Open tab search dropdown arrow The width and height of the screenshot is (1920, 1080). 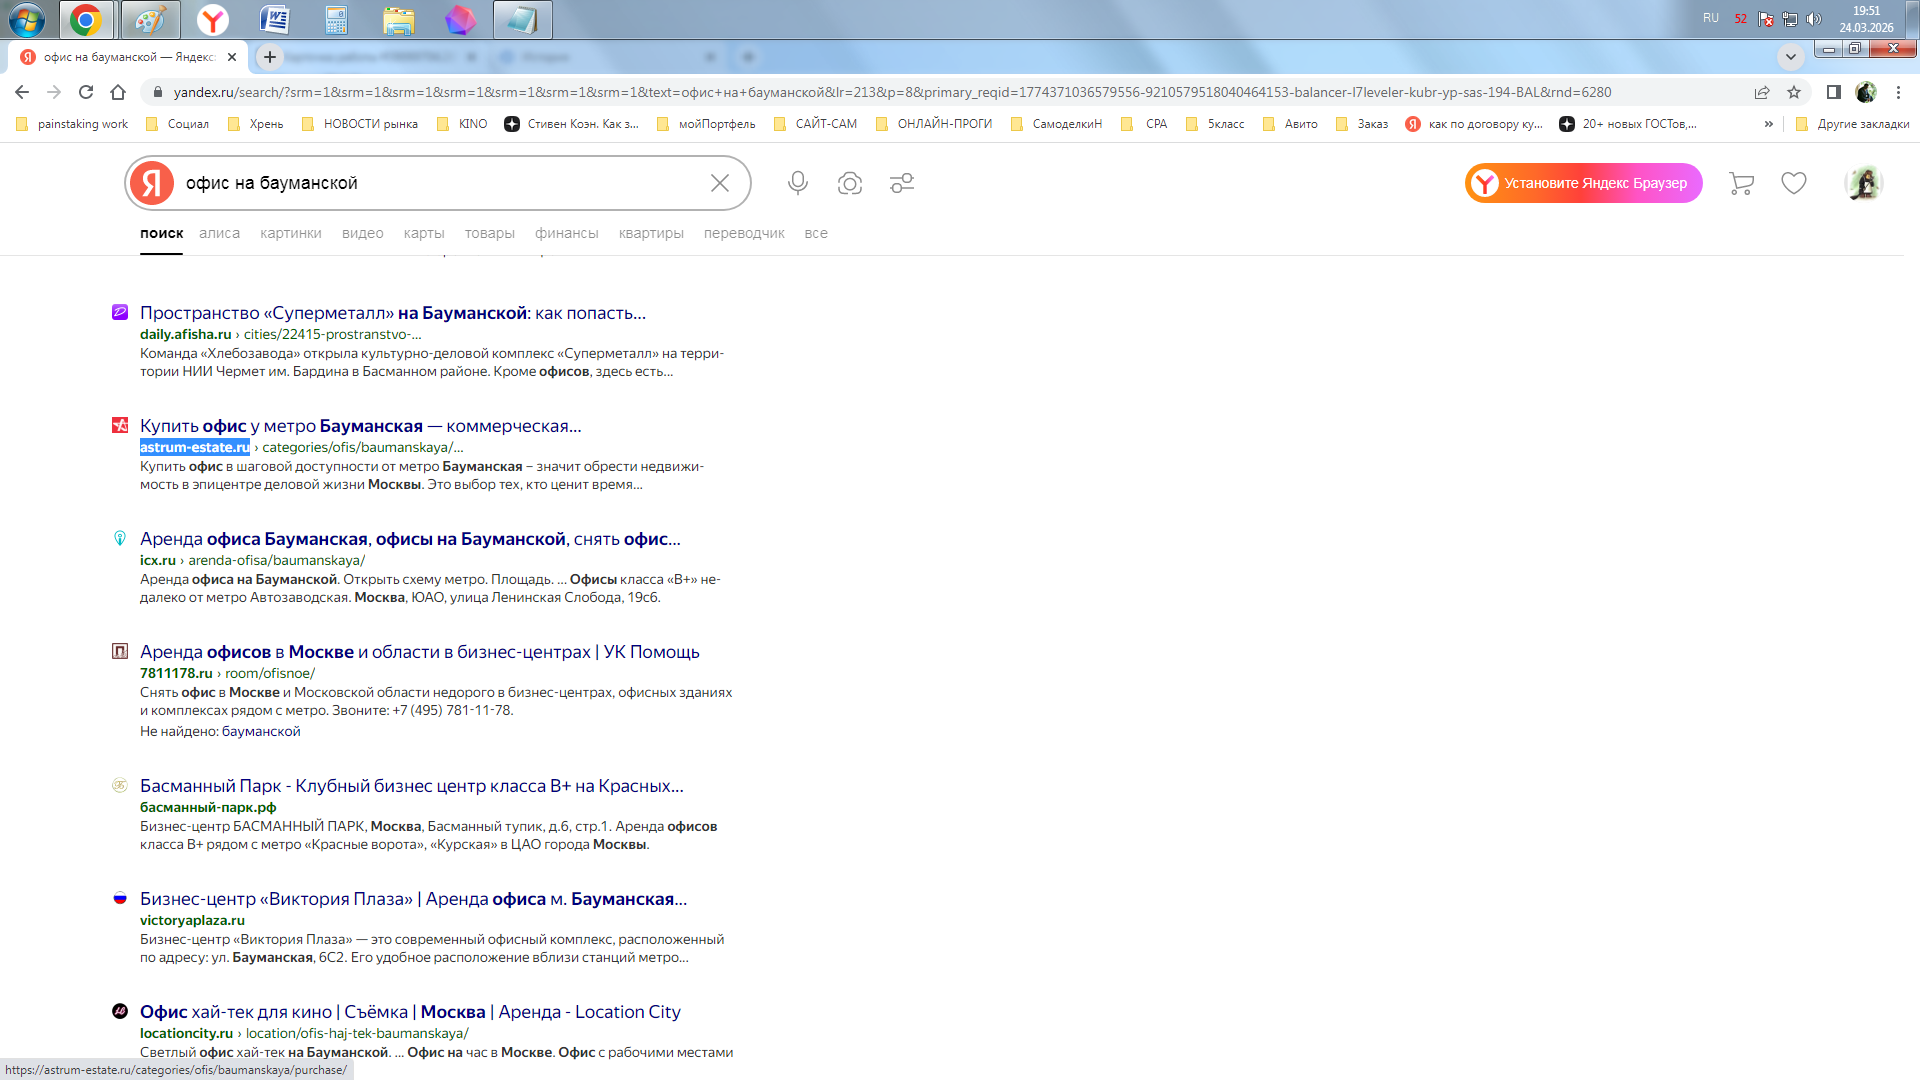click(x=1790, y=56)
